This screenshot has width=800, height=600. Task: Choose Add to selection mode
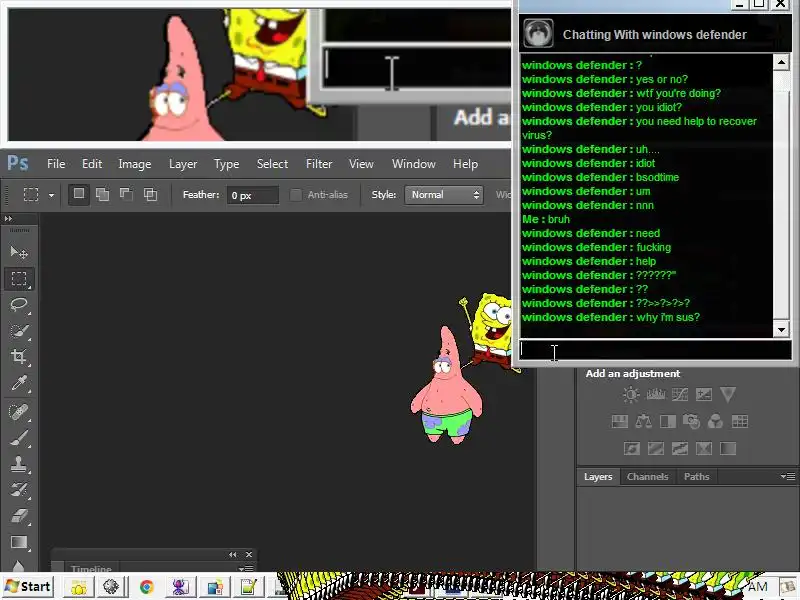(x=103, y=194)
